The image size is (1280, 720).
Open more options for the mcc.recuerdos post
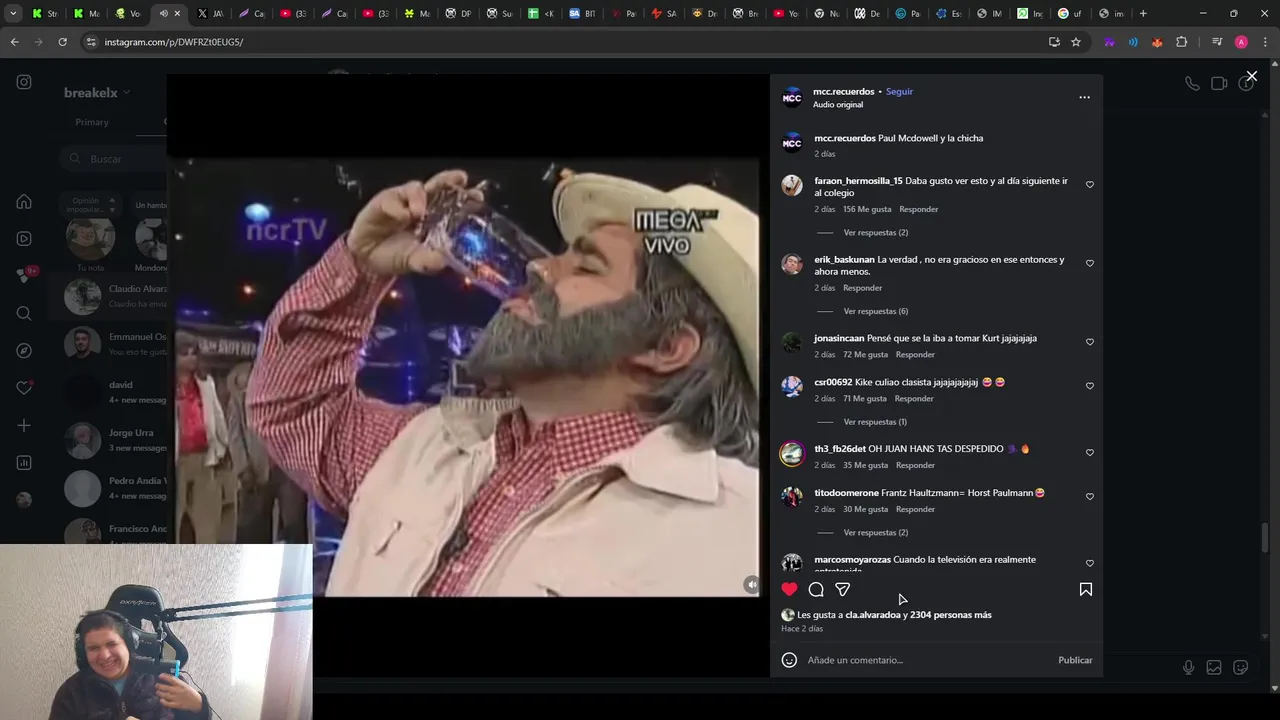pyautogui.click(x=1084, y=97)
